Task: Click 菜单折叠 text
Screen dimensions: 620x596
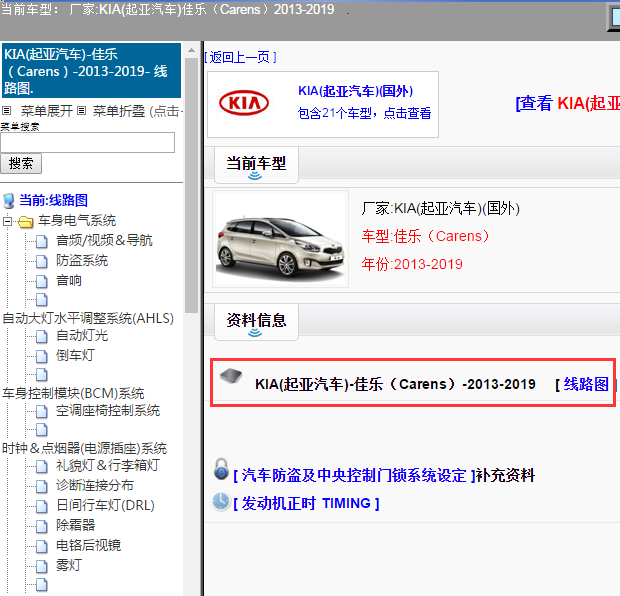Action: 119,111
